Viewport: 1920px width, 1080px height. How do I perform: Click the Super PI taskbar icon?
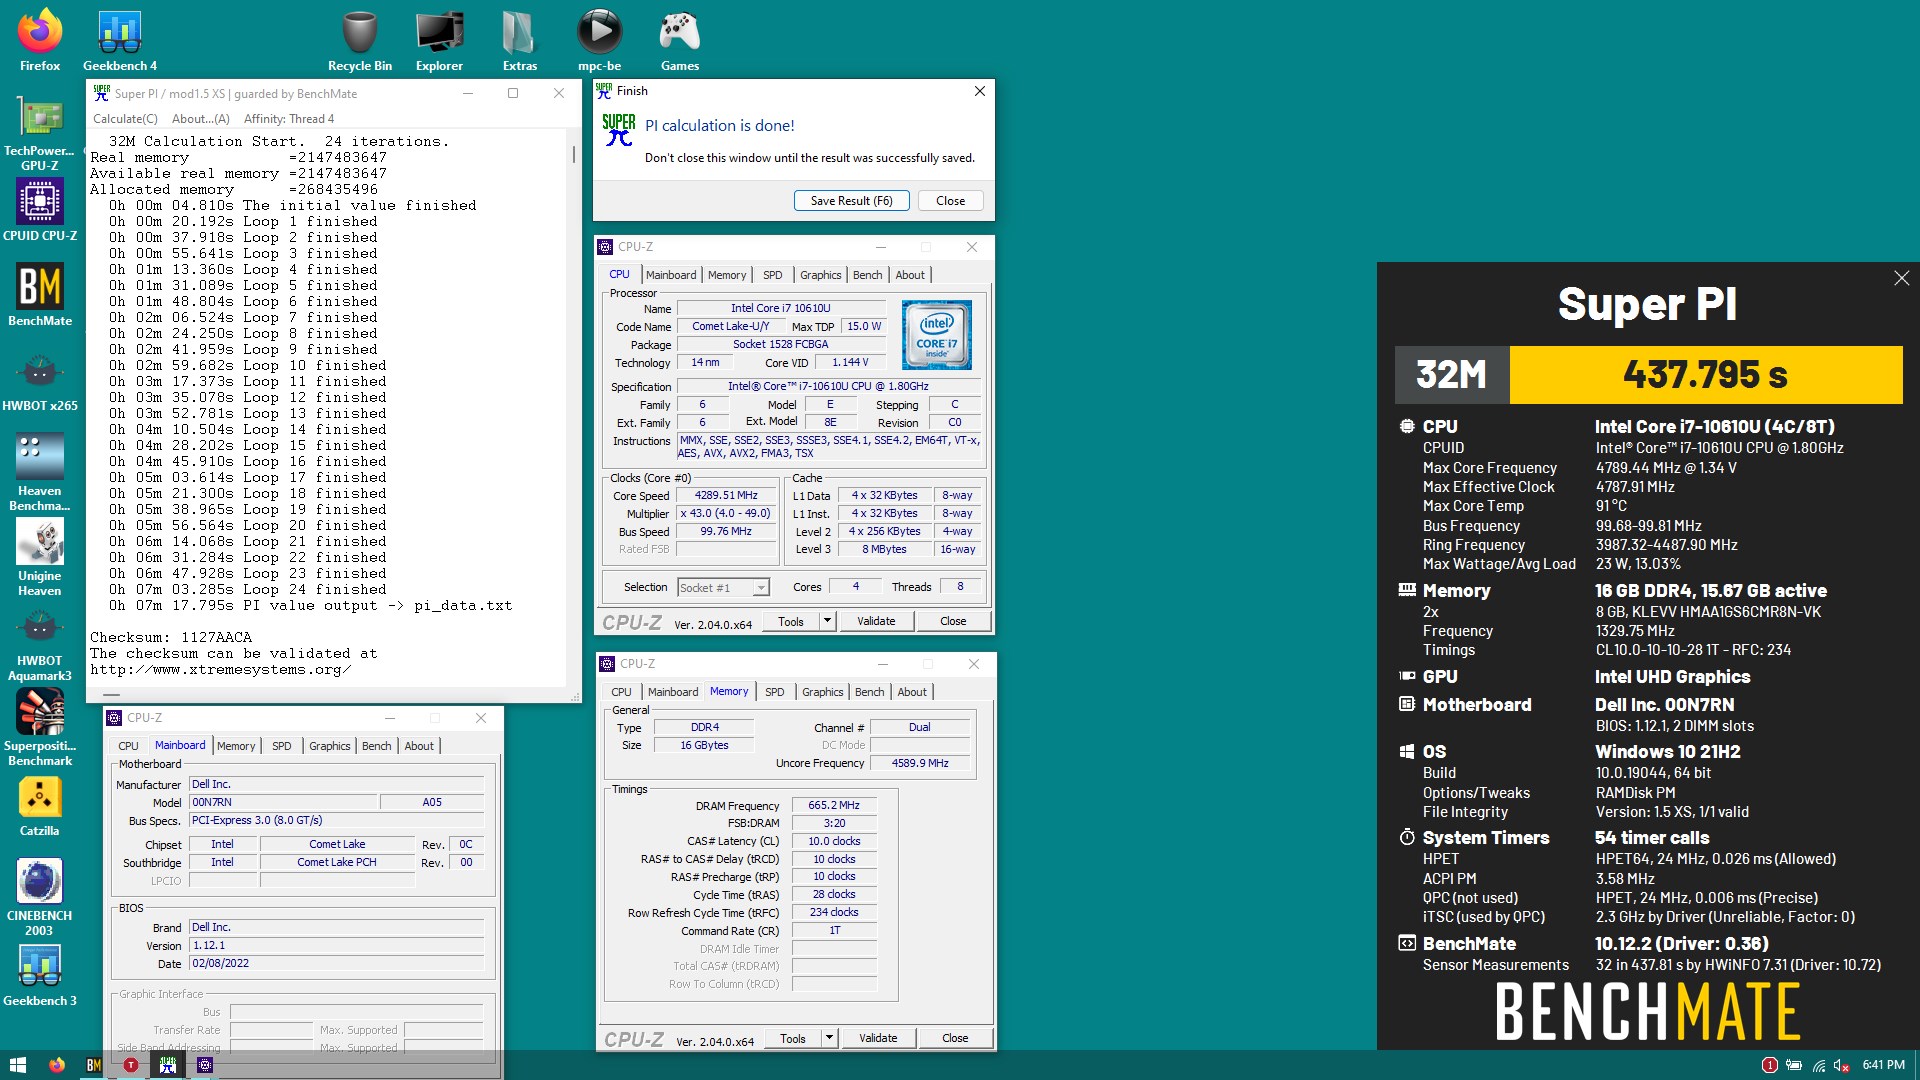(168, 1065)
